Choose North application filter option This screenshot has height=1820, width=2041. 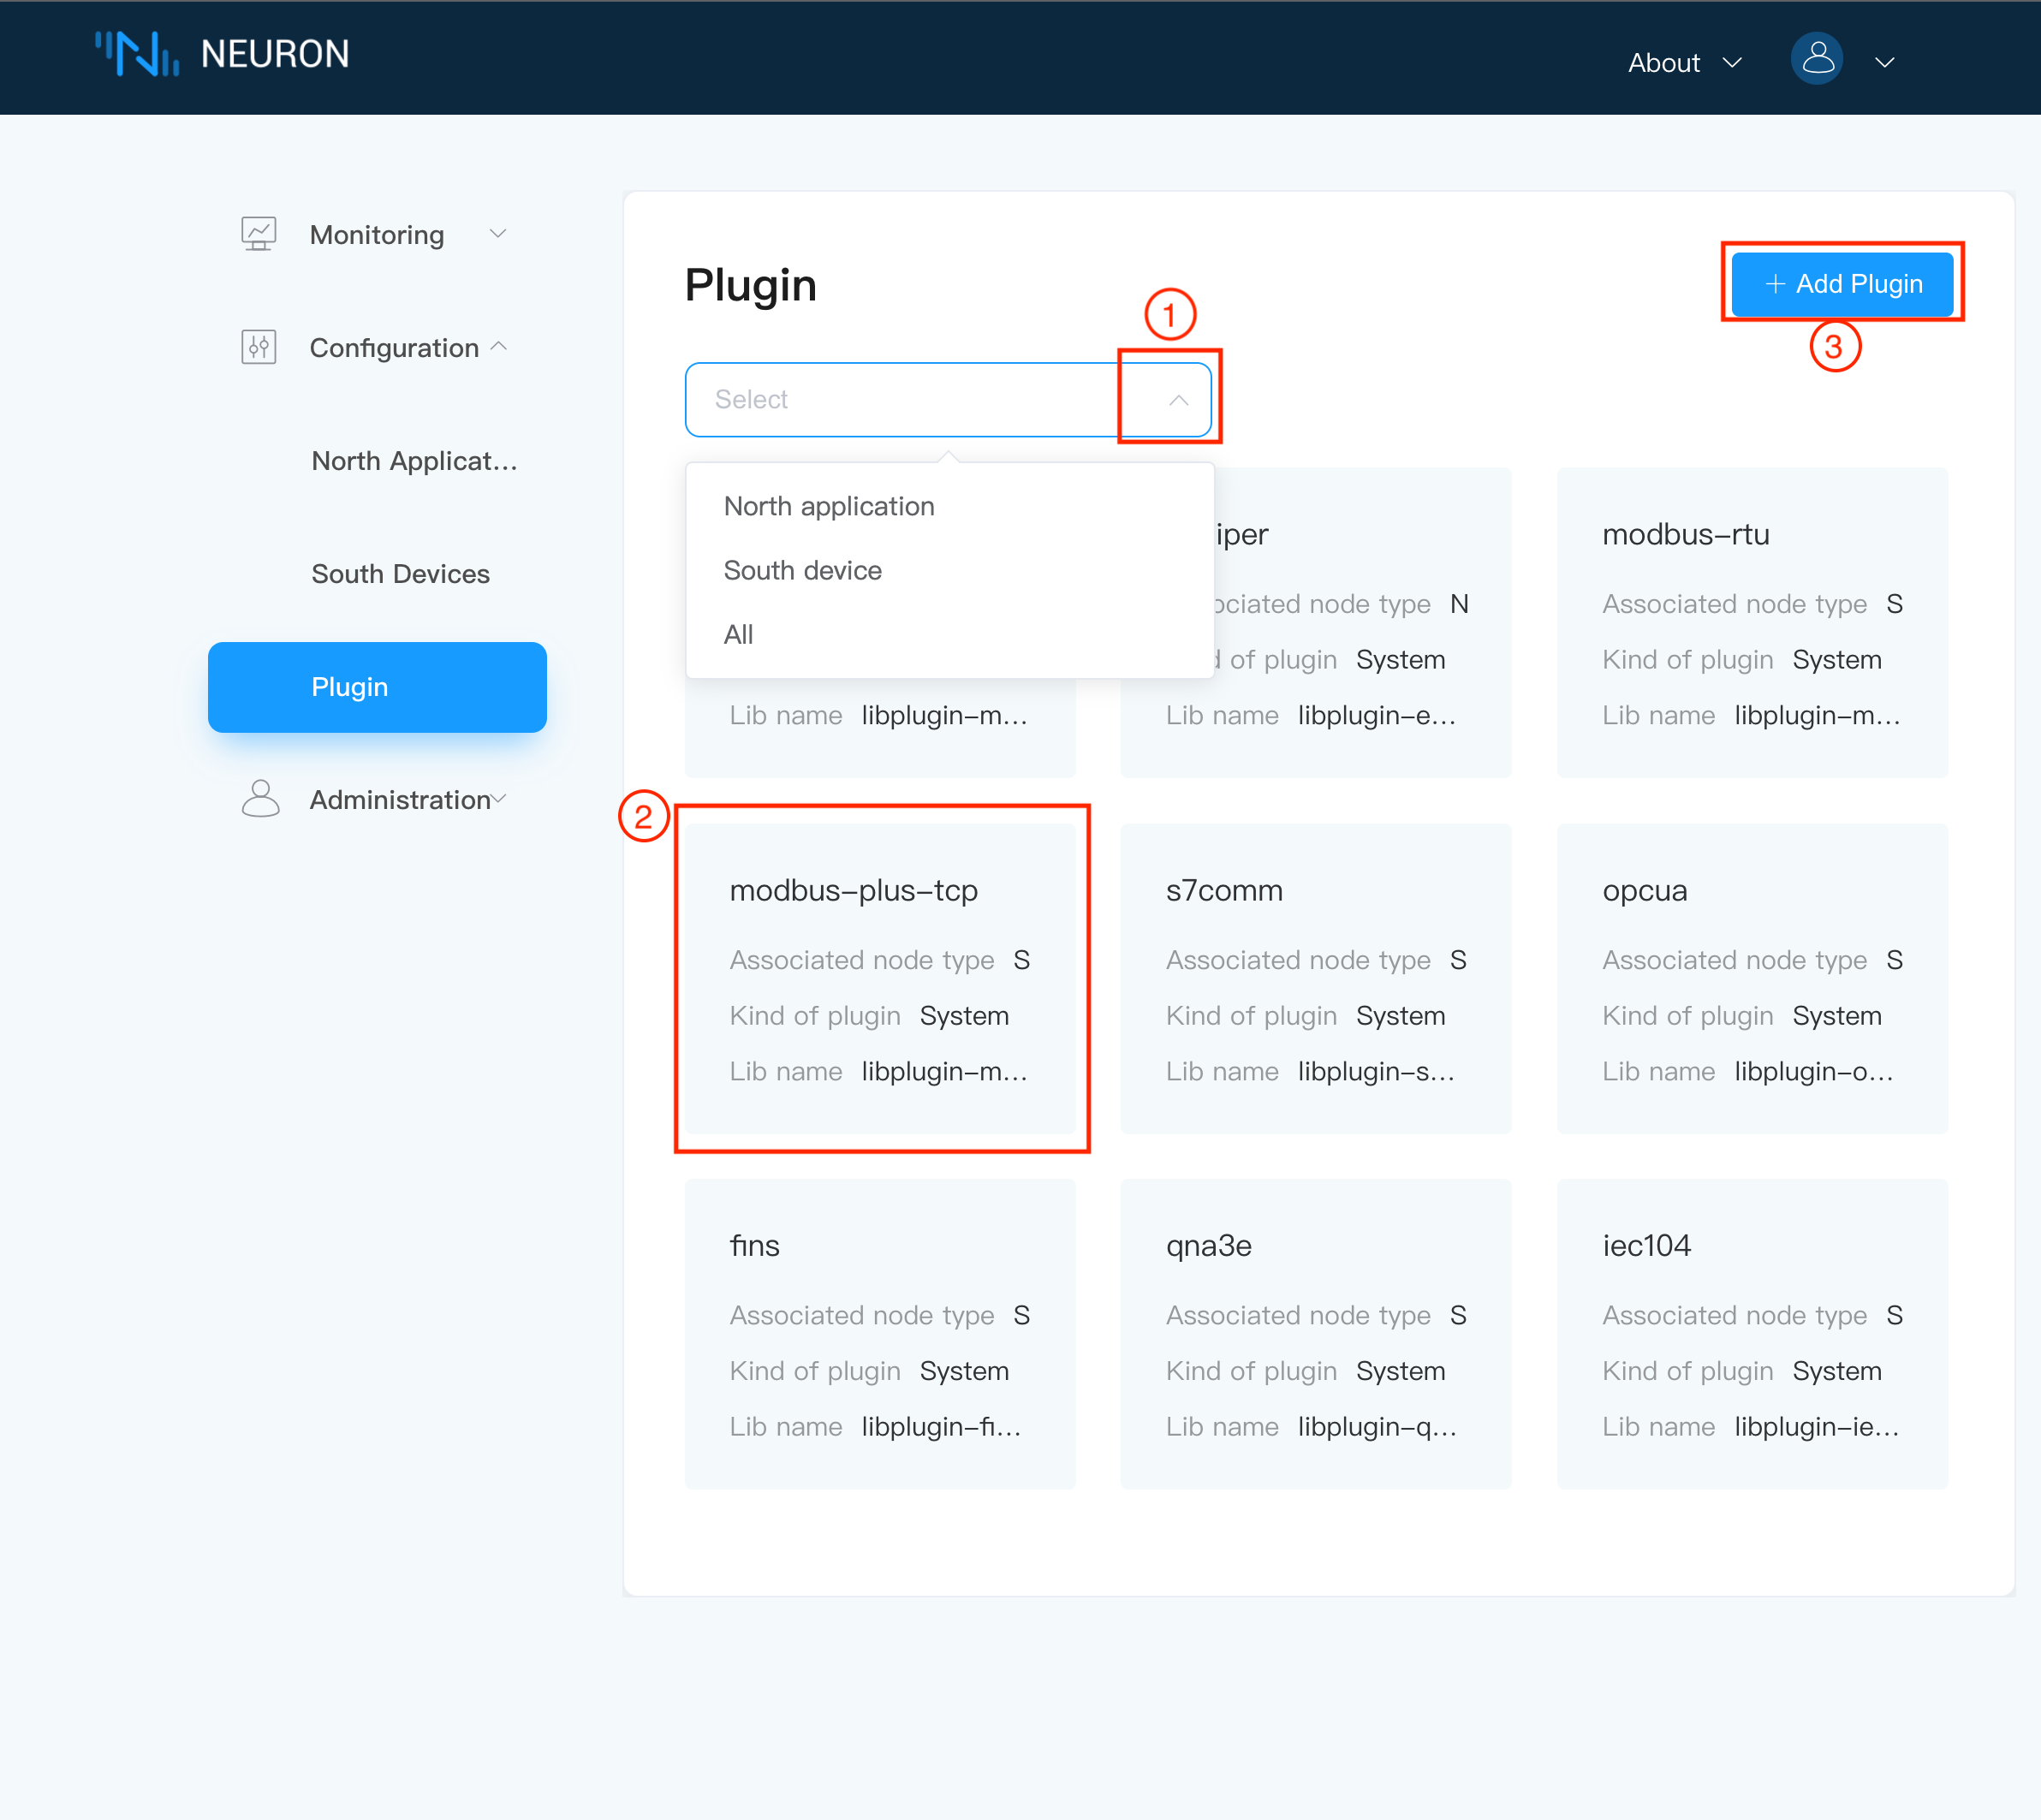coord(950,506)
